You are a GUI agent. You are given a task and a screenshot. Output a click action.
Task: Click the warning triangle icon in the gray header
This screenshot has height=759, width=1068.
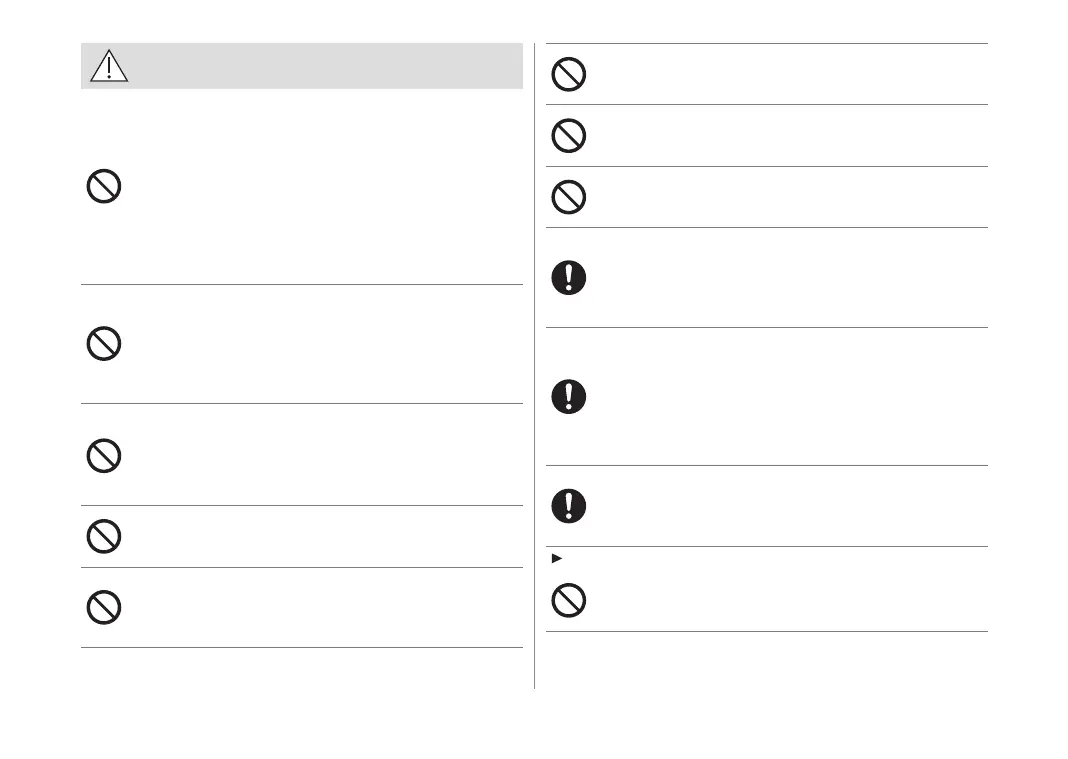tap(108, 65)
